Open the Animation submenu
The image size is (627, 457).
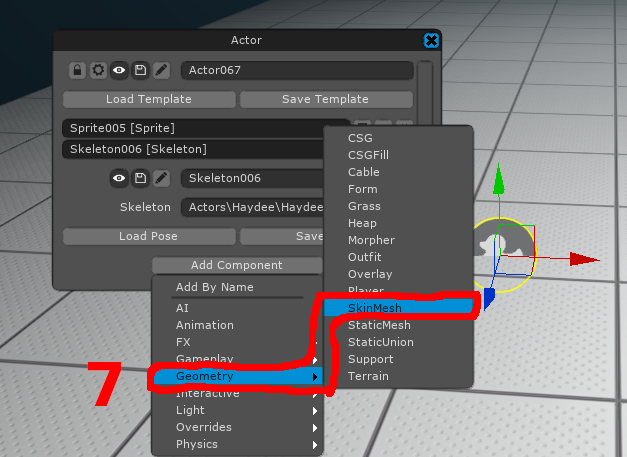coord(237,325)
